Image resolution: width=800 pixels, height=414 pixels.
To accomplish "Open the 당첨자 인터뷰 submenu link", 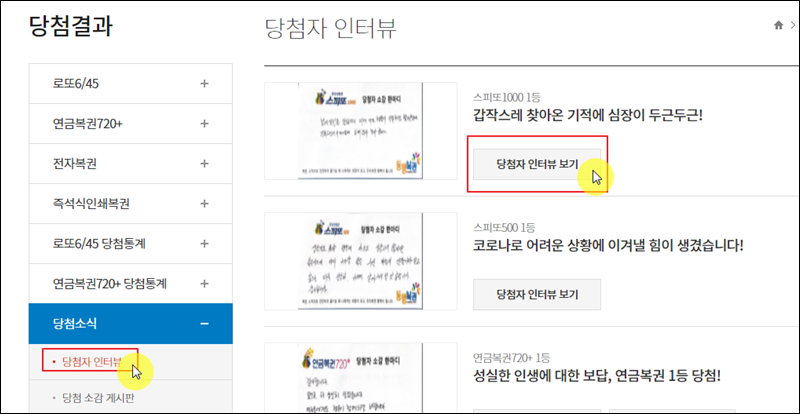I will coord(91,362).
